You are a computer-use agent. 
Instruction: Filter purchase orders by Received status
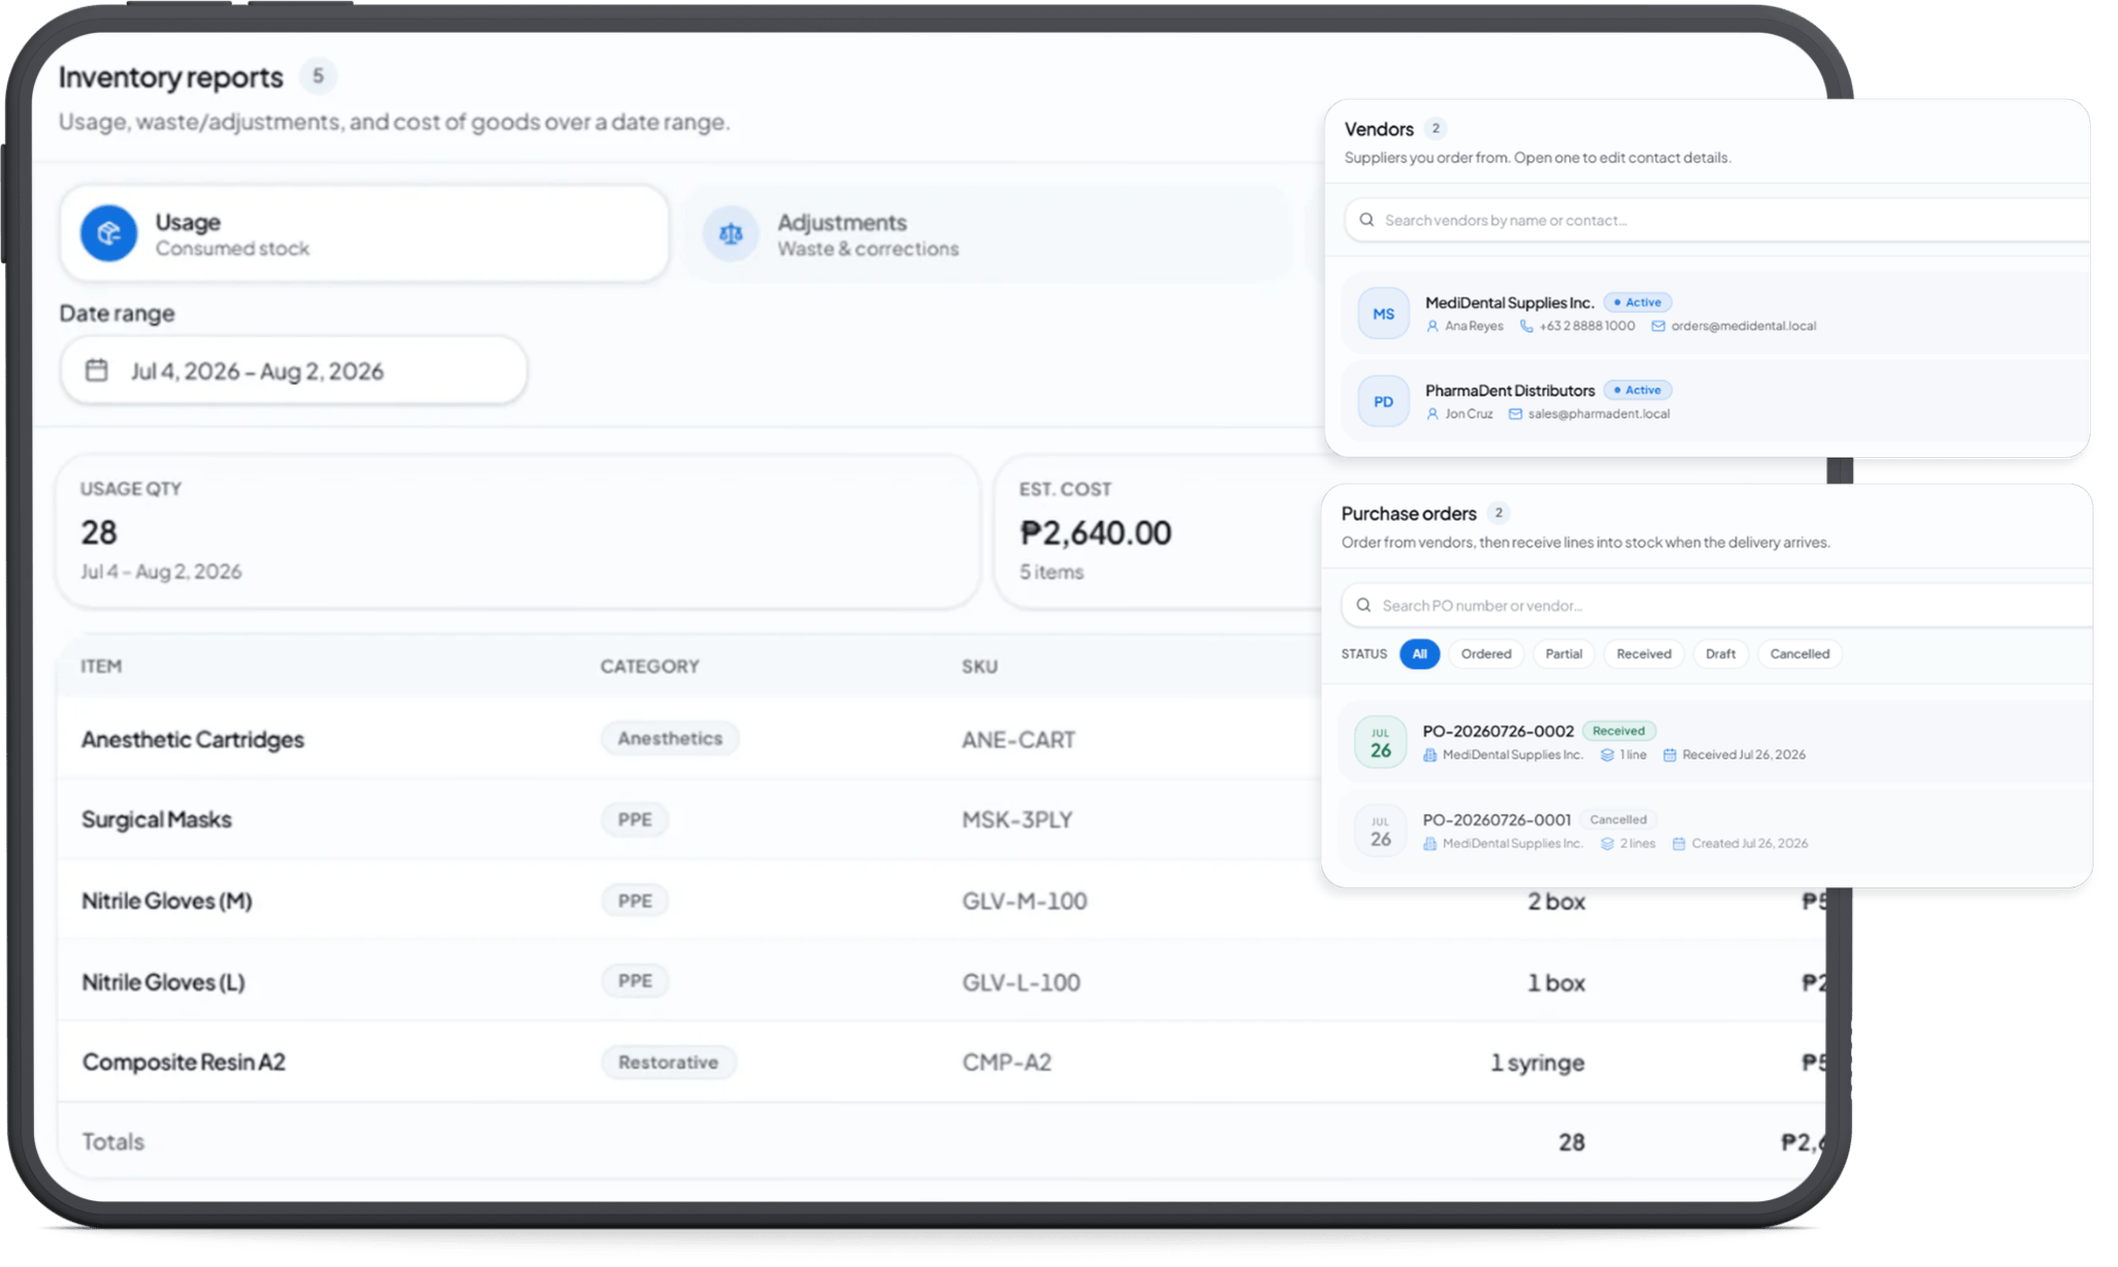point(1643,654)
